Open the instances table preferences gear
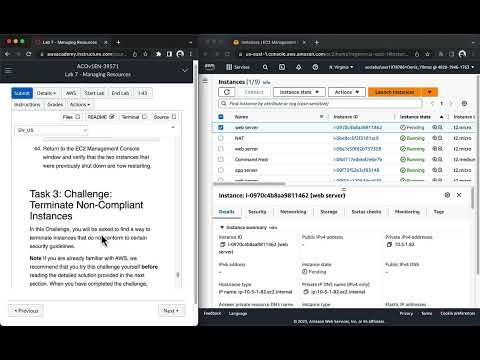Viewport: 480px width, 360px height. tap(464, 104)
